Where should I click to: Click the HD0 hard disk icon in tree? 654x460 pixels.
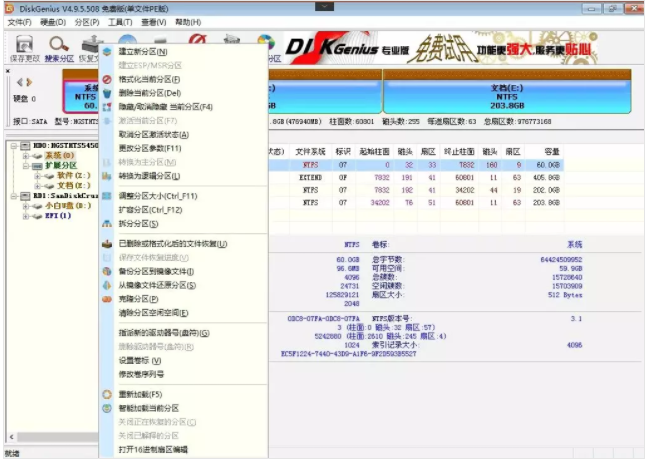(25, 146)
